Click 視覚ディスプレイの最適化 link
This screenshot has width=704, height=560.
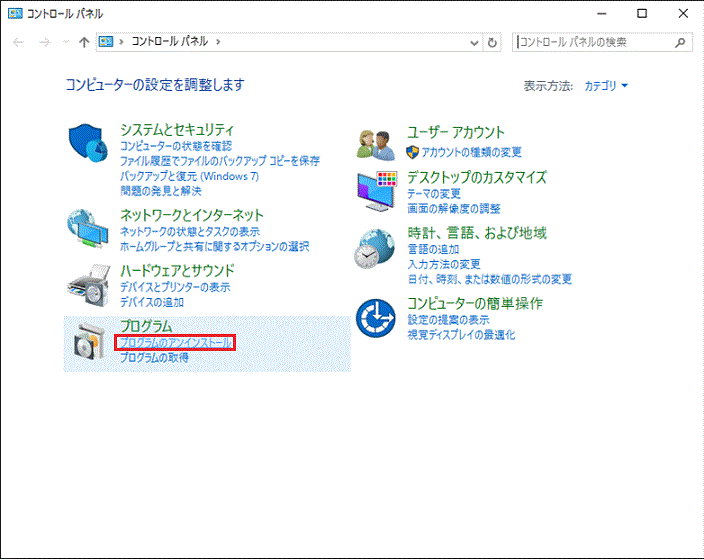(x=461, y=335)
